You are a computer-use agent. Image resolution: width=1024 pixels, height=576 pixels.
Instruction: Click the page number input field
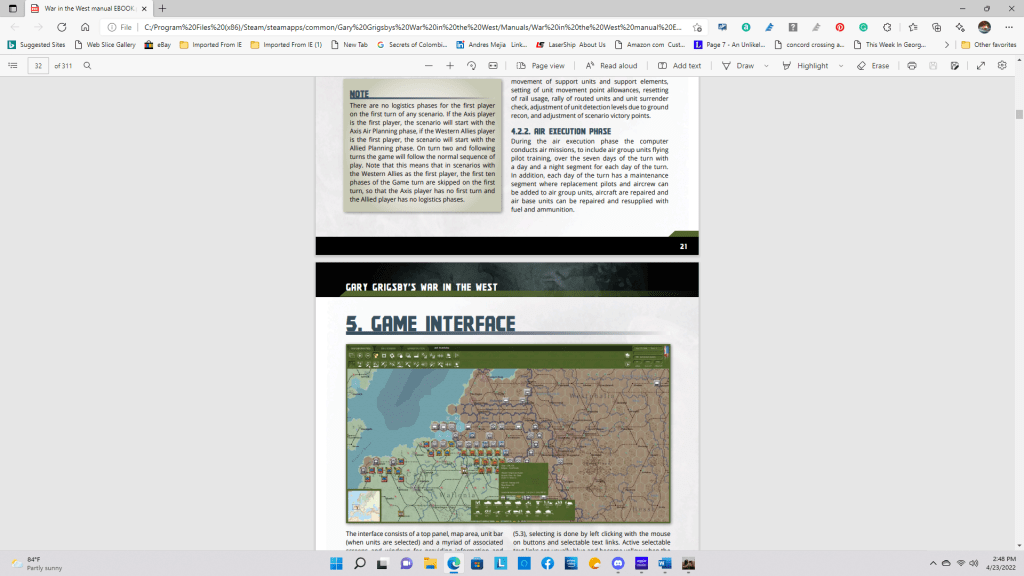[x=38, y=65]
